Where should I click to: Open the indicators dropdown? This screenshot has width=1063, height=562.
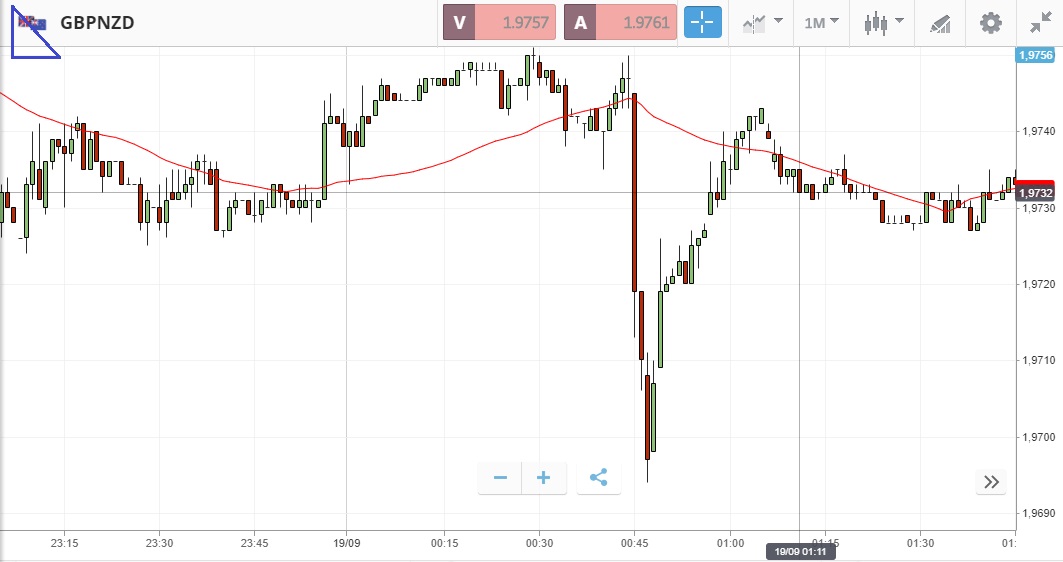(761, 22)
